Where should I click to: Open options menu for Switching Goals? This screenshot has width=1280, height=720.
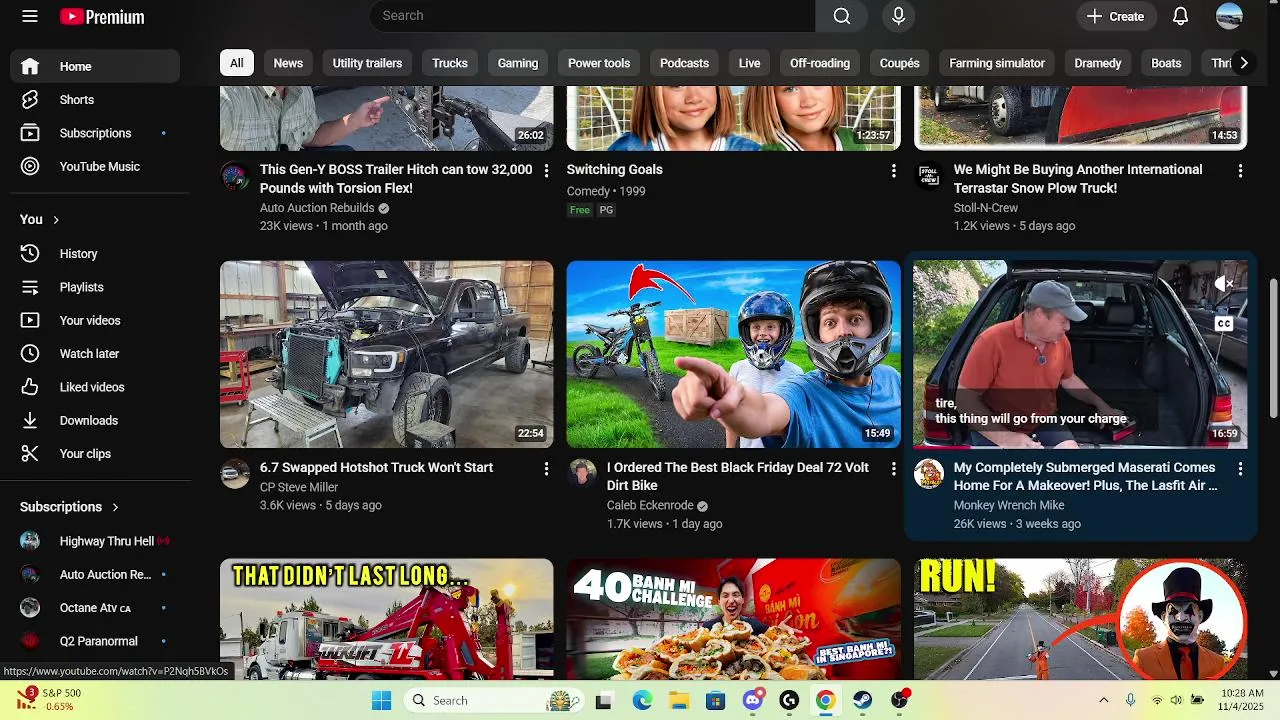point(893,171)
